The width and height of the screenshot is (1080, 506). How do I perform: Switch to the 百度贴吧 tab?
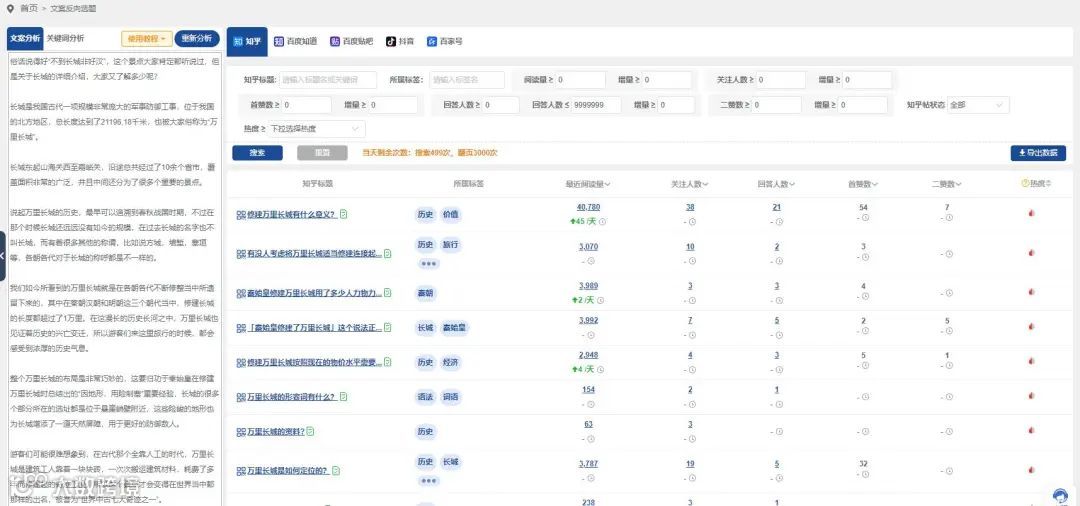point(351,41)
